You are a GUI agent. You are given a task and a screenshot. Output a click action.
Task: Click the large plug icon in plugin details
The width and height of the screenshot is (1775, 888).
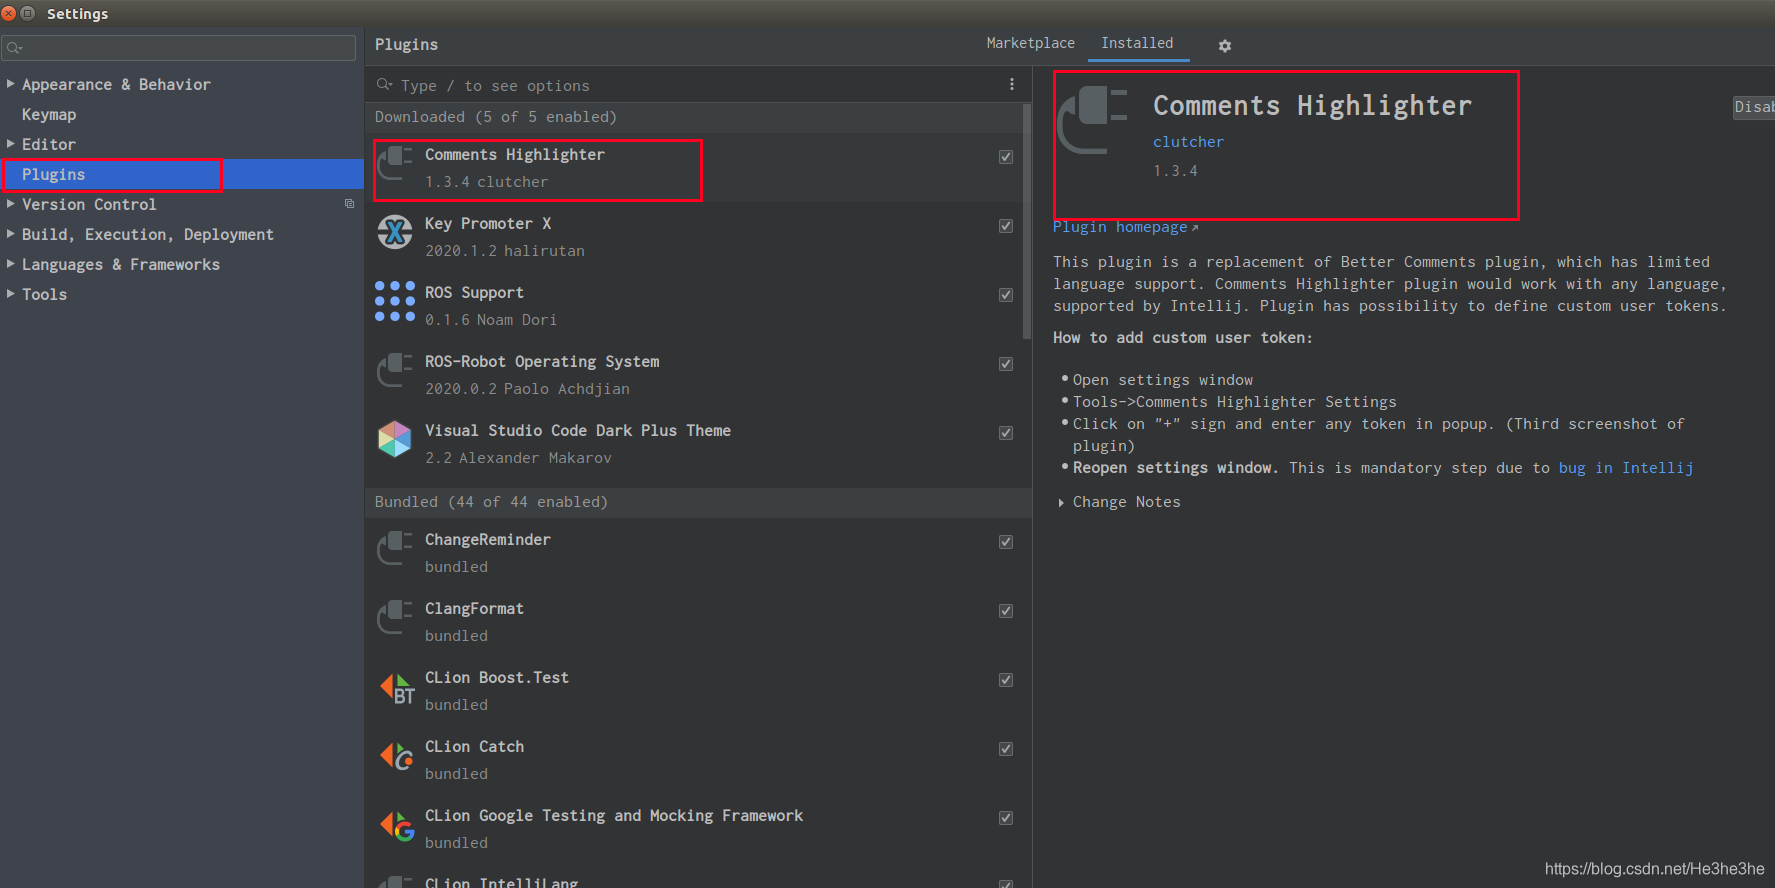click(1093, 120)
